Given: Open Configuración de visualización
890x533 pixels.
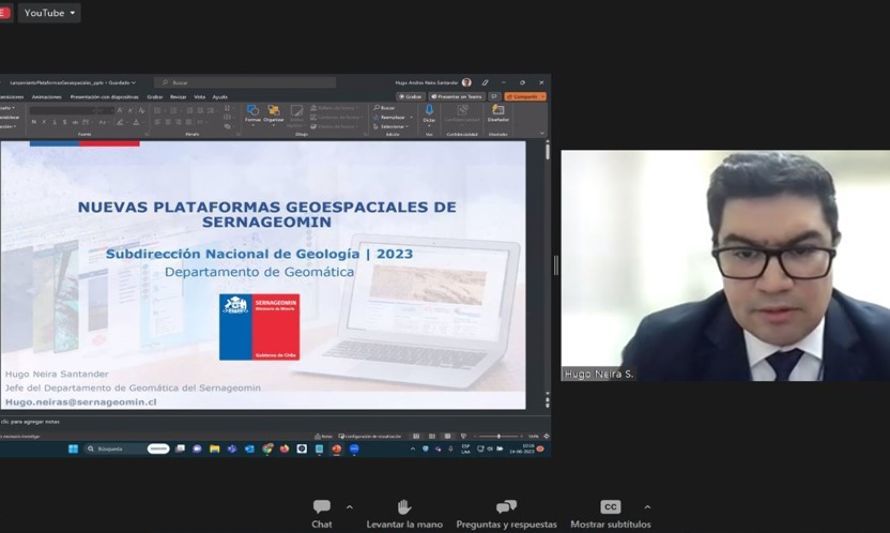Looking at the screenshot, I should click(370, 437).
